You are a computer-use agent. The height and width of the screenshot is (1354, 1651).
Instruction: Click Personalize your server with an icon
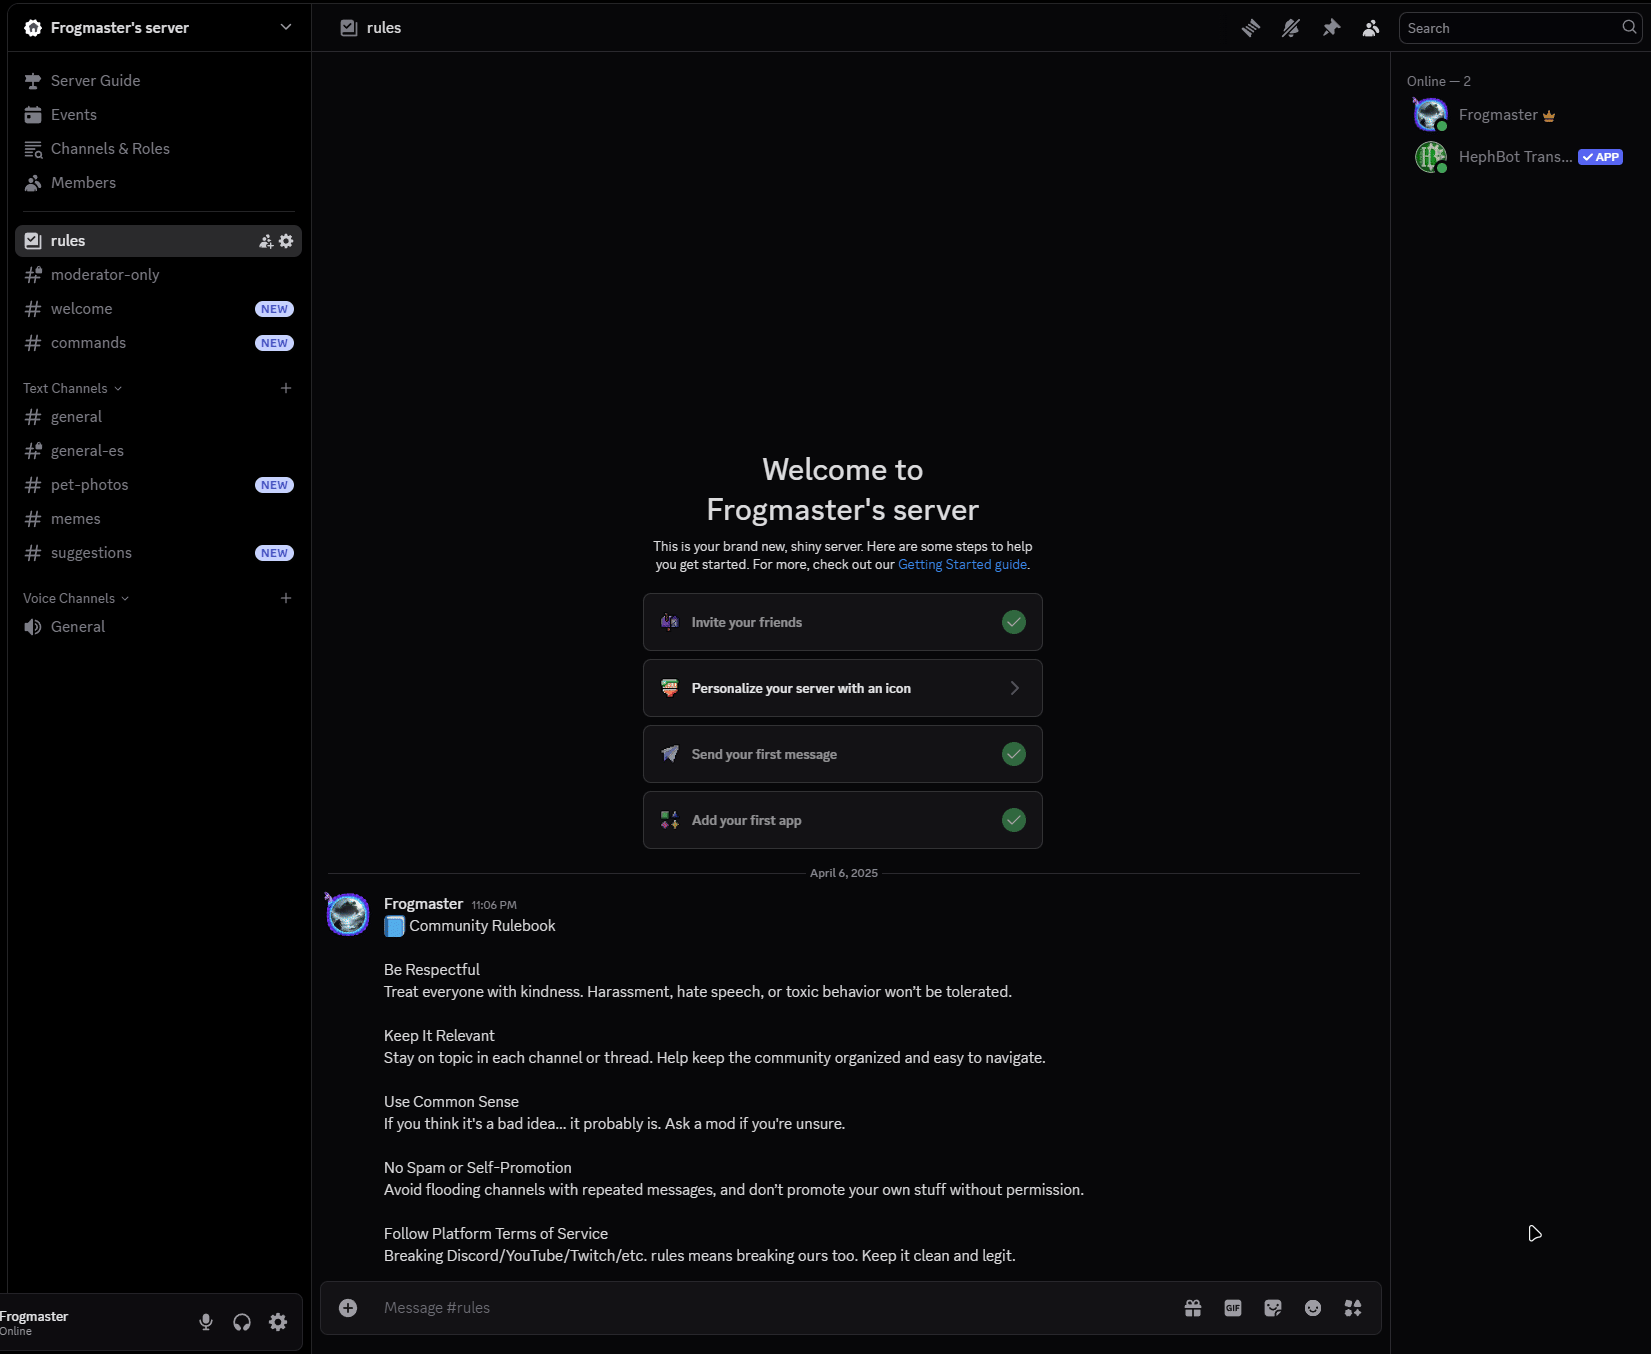[x=842, y=687]
